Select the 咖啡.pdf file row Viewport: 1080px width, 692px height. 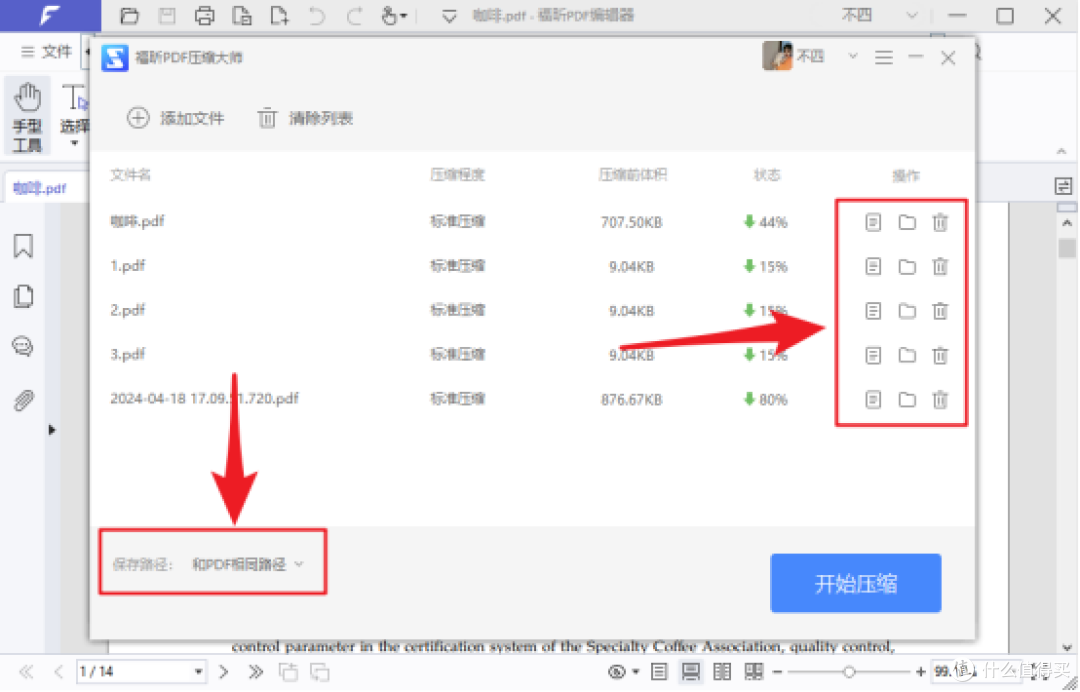[x=532, y=222]
